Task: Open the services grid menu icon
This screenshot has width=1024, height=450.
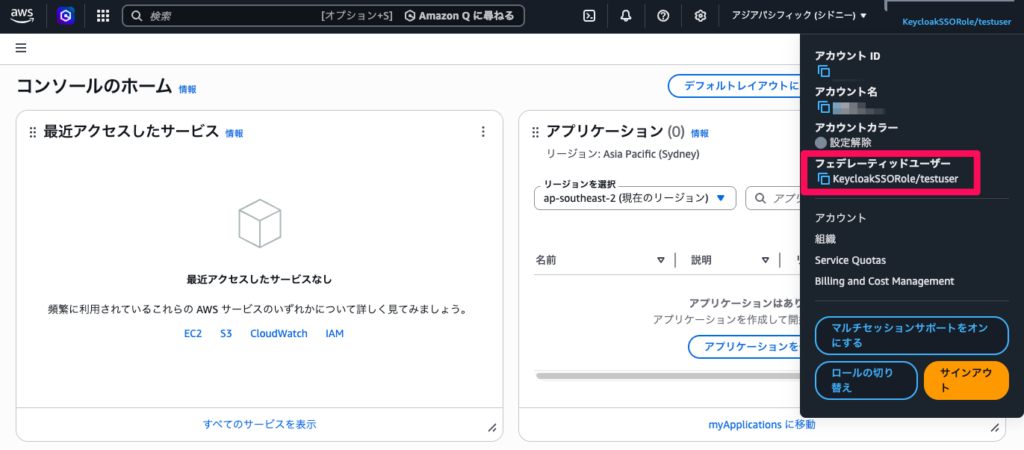Action: click(103, 16)
